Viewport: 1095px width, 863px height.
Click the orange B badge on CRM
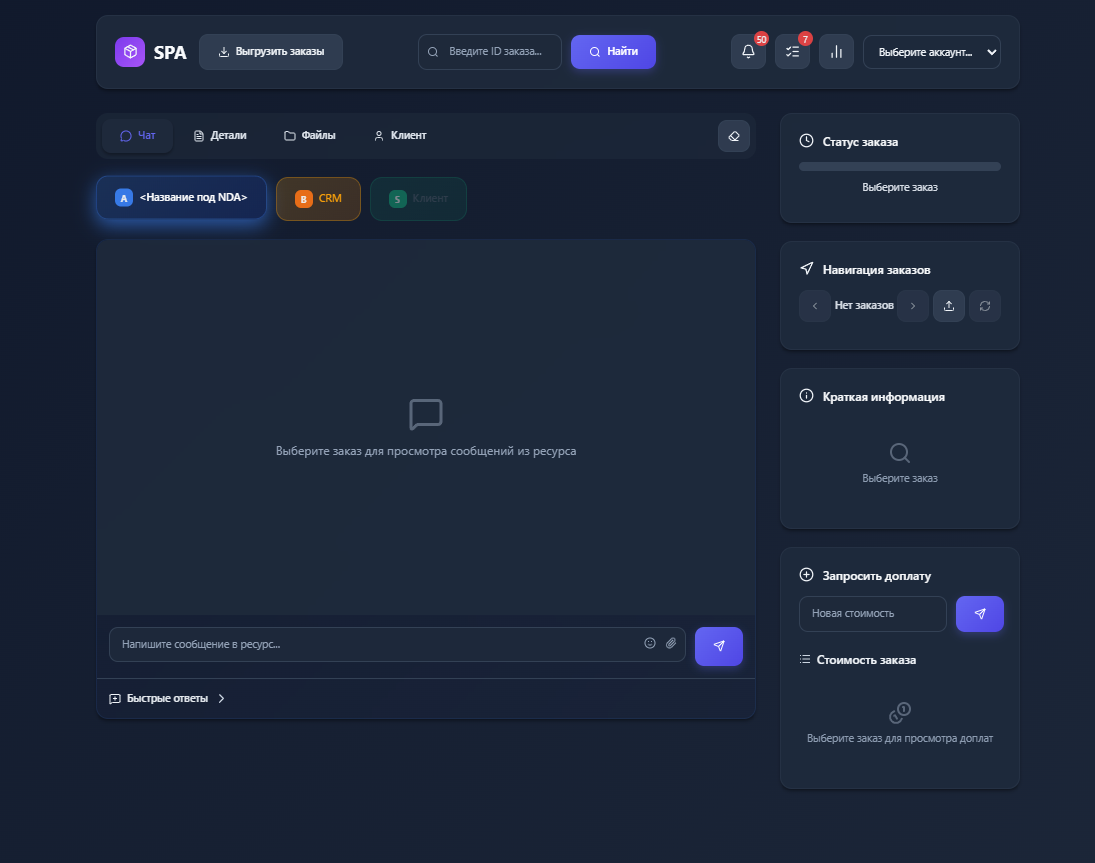[303, 199]
